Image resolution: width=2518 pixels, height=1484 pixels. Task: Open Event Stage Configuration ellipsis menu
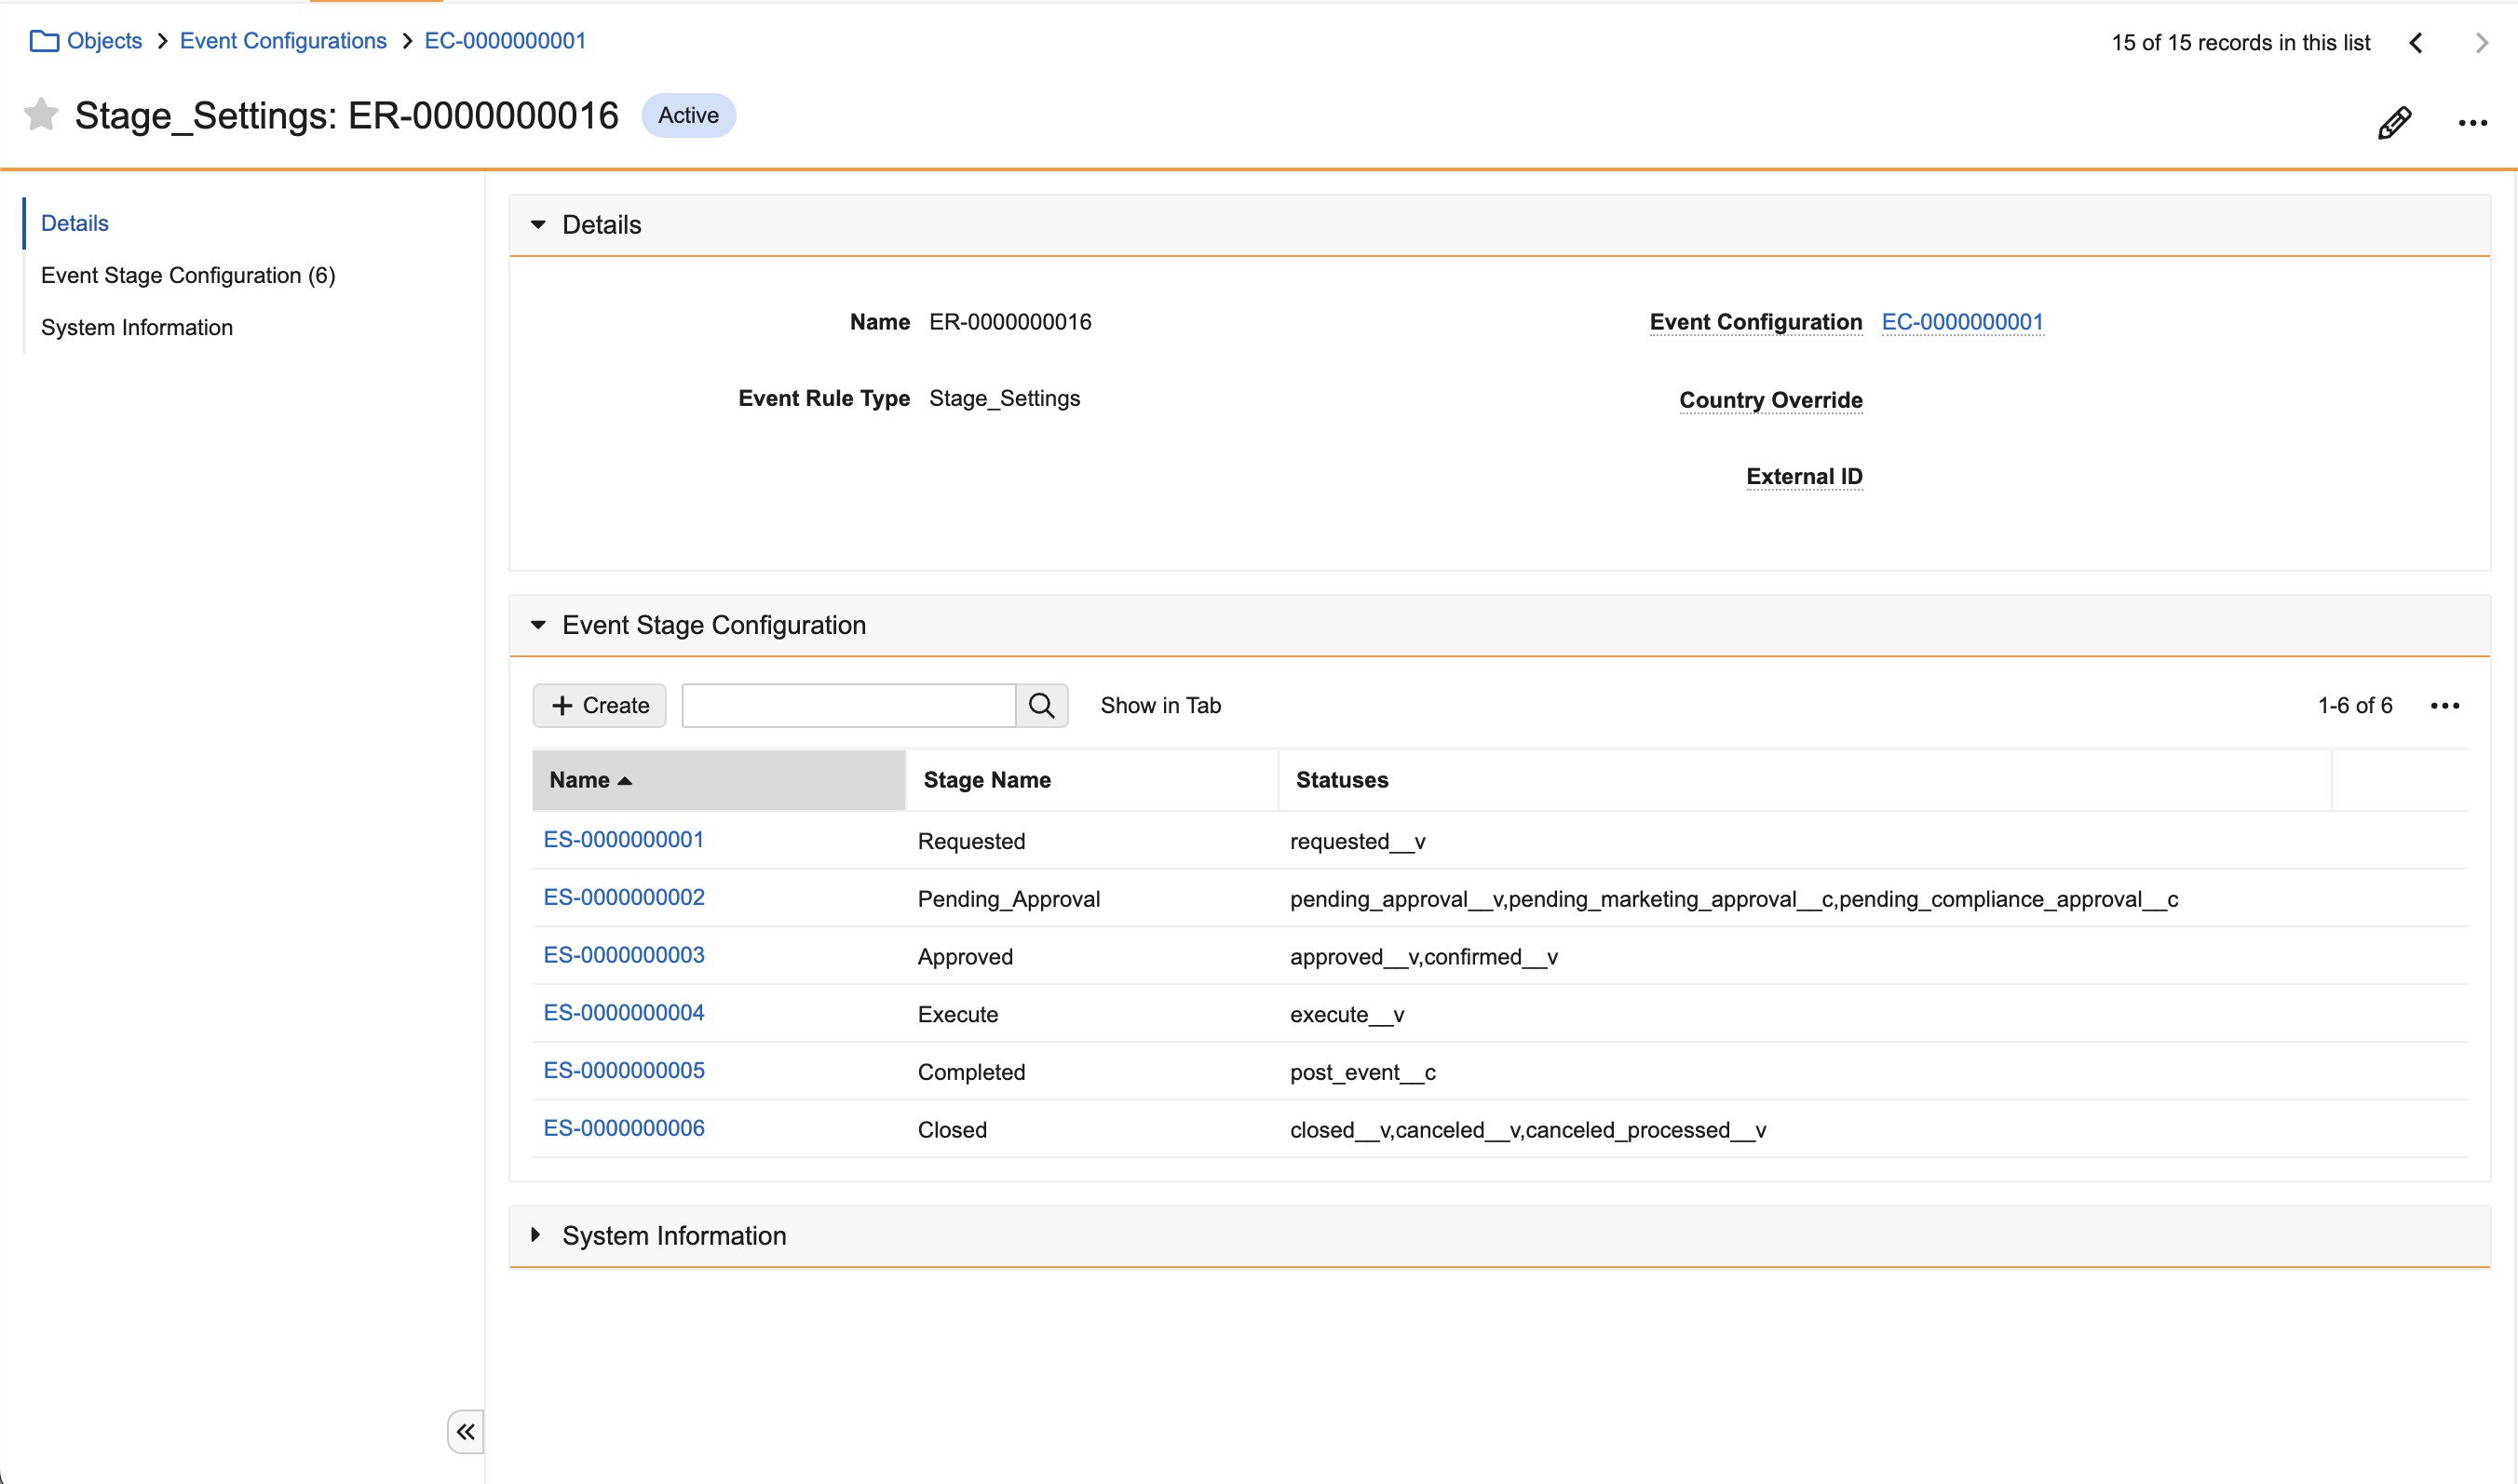pos(2444,706)
